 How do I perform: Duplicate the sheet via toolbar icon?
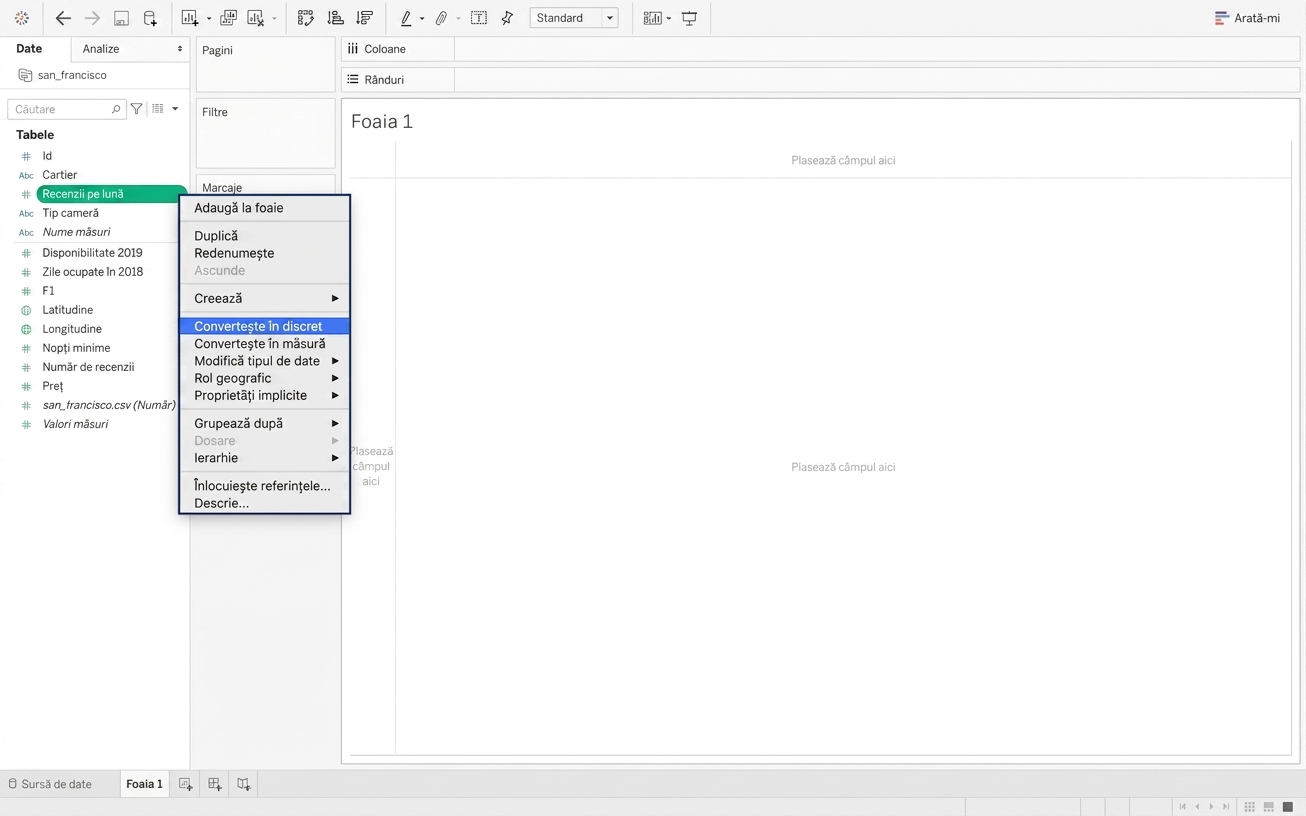pyautogui.click(x=228, y=18)
